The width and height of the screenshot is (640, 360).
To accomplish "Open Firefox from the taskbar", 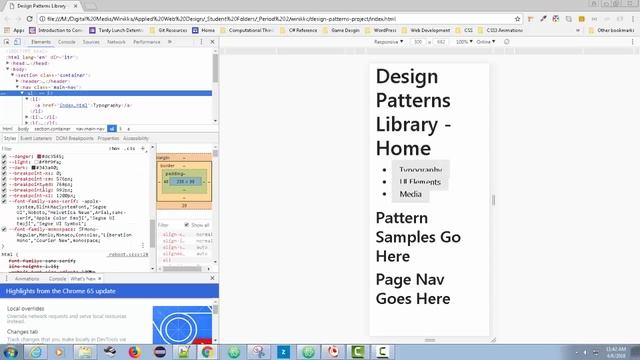I will tap(135, 352).
